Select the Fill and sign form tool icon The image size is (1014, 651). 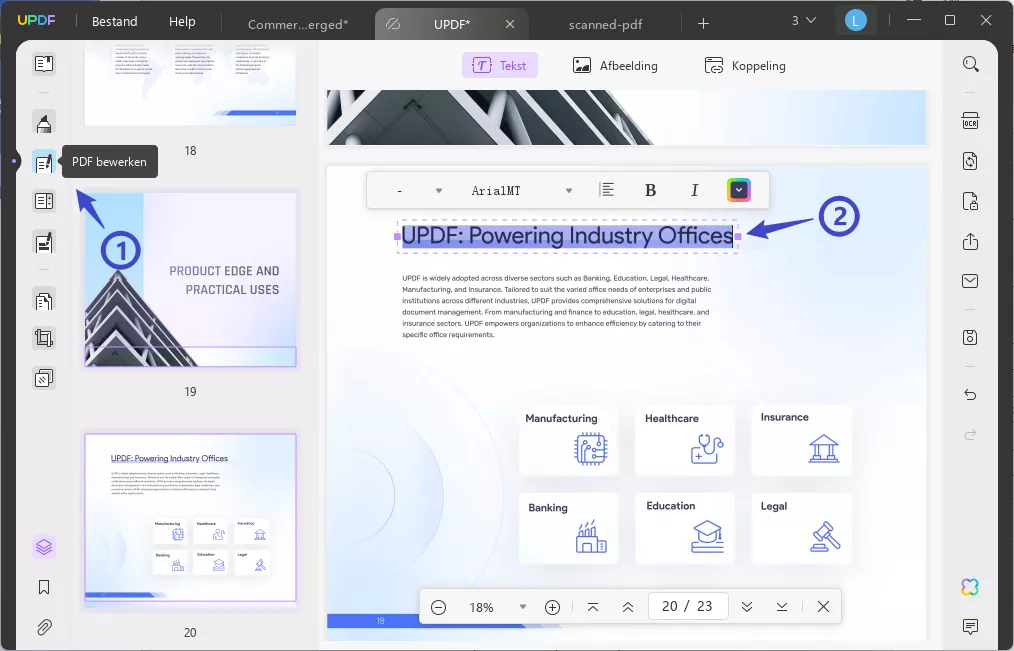pos(44,242)
